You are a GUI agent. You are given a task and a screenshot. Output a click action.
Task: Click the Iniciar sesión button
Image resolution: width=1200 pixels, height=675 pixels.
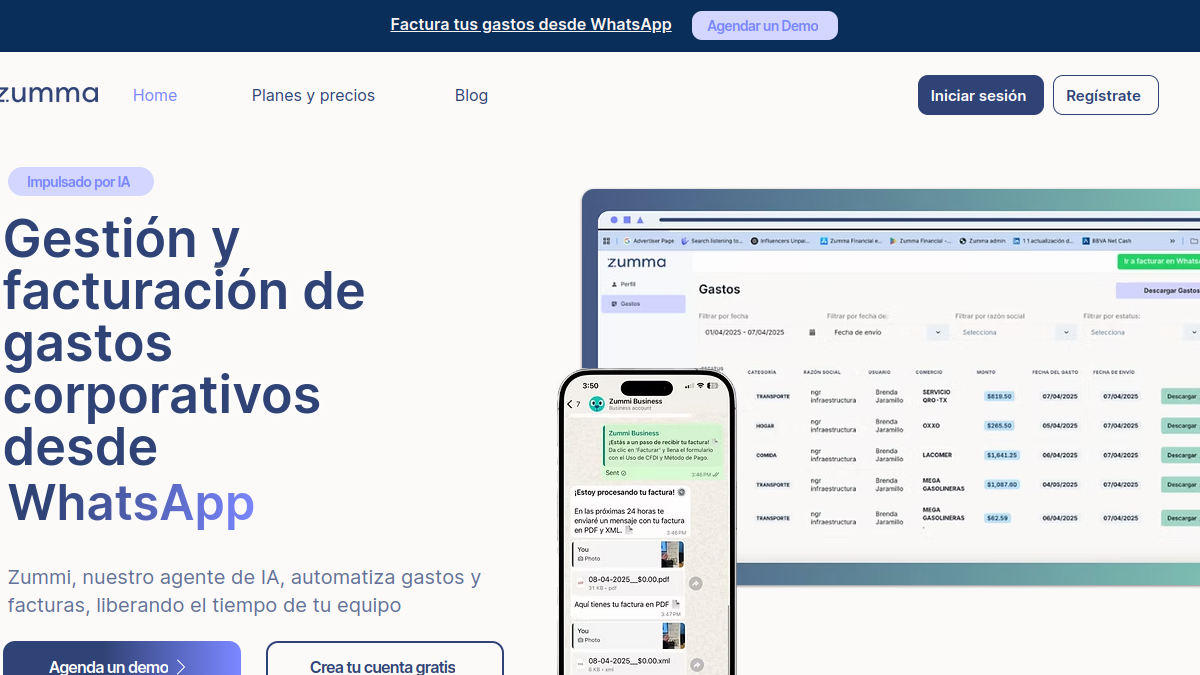click(x=981, y=95)
